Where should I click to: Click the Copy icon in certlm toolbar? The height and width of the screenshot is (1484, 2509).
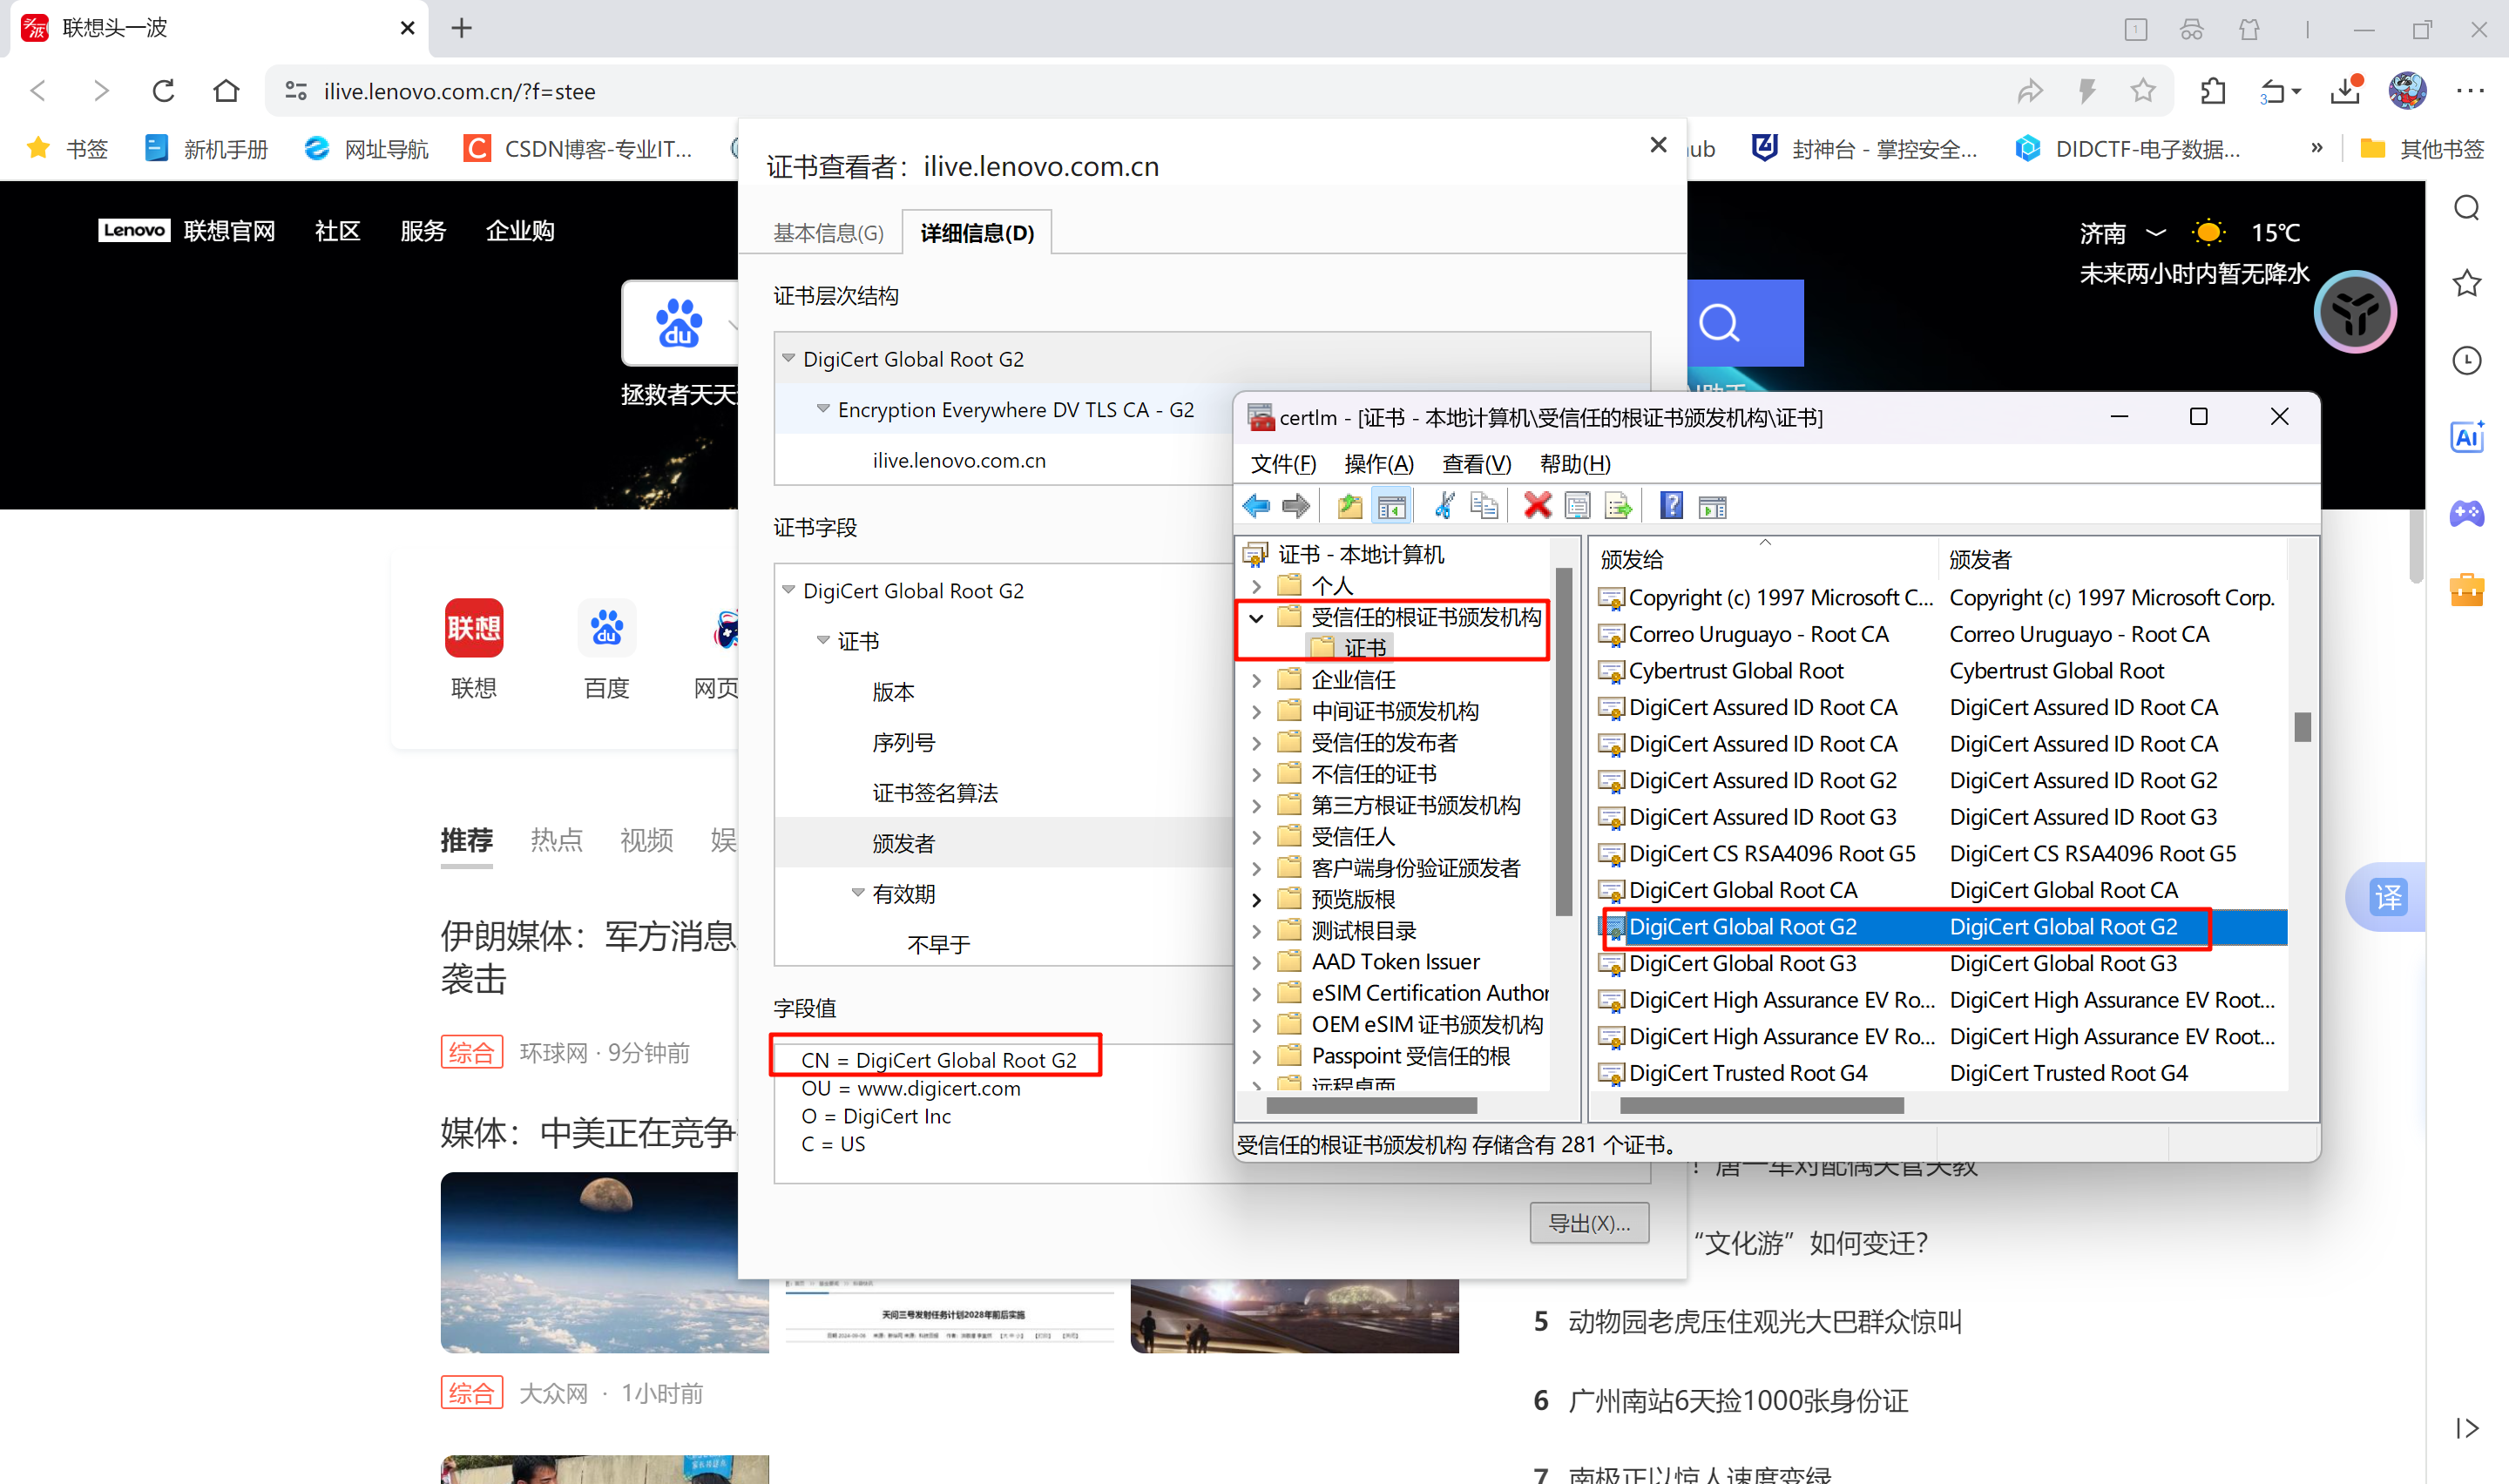1484,506
